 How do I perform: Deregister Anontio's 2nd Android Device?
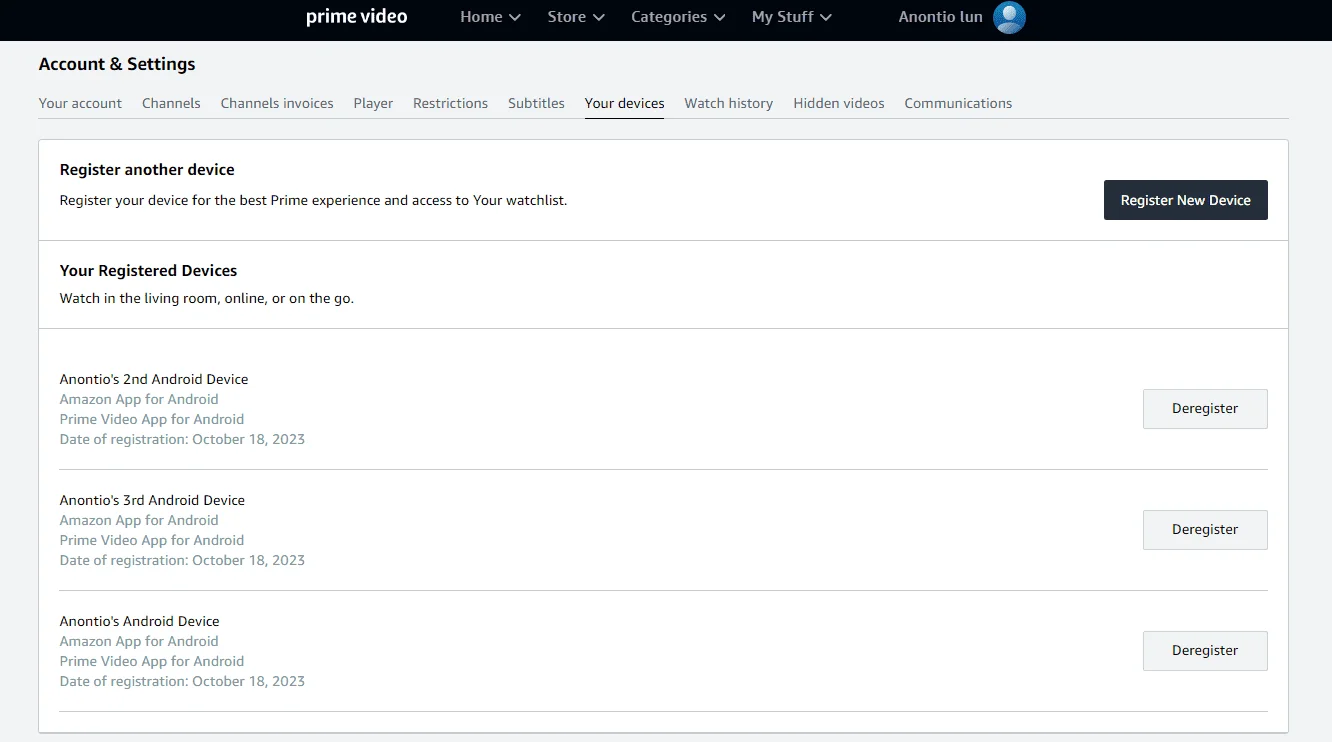pyautogui.click(x=1205, y=409)
